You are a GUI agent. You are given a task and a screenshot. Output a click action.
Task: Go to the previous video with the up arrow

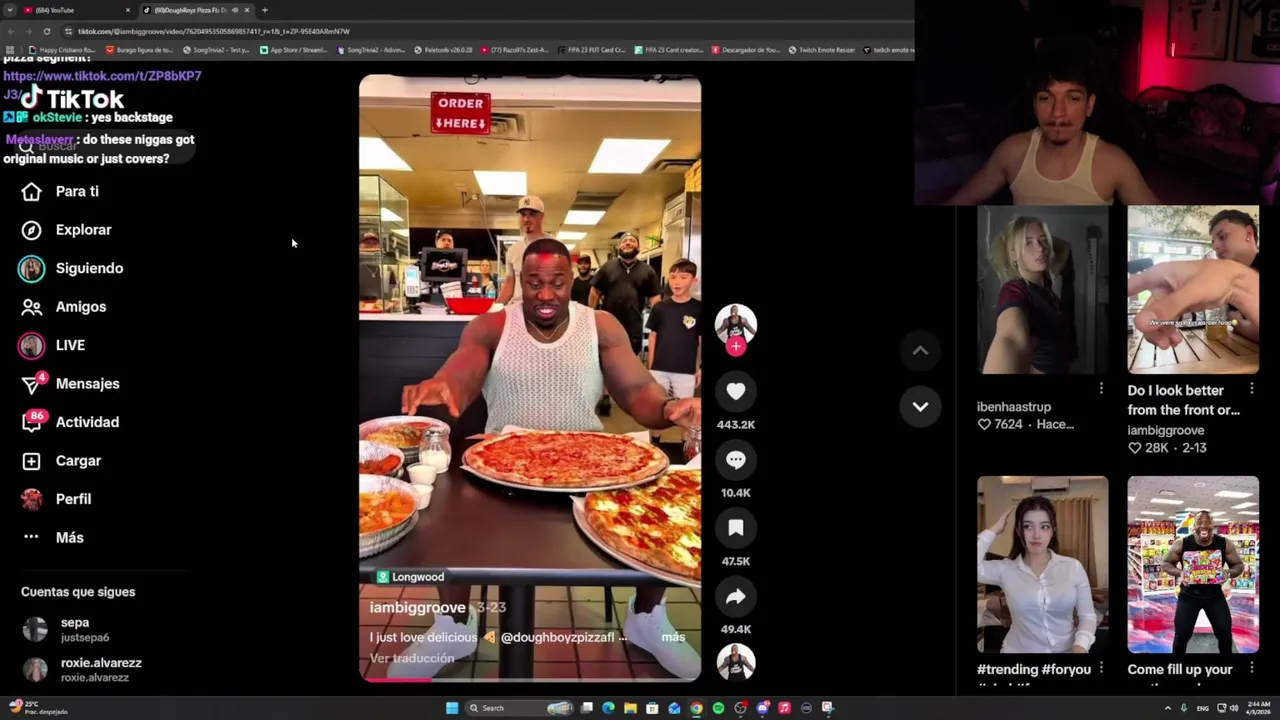(920, 350)
